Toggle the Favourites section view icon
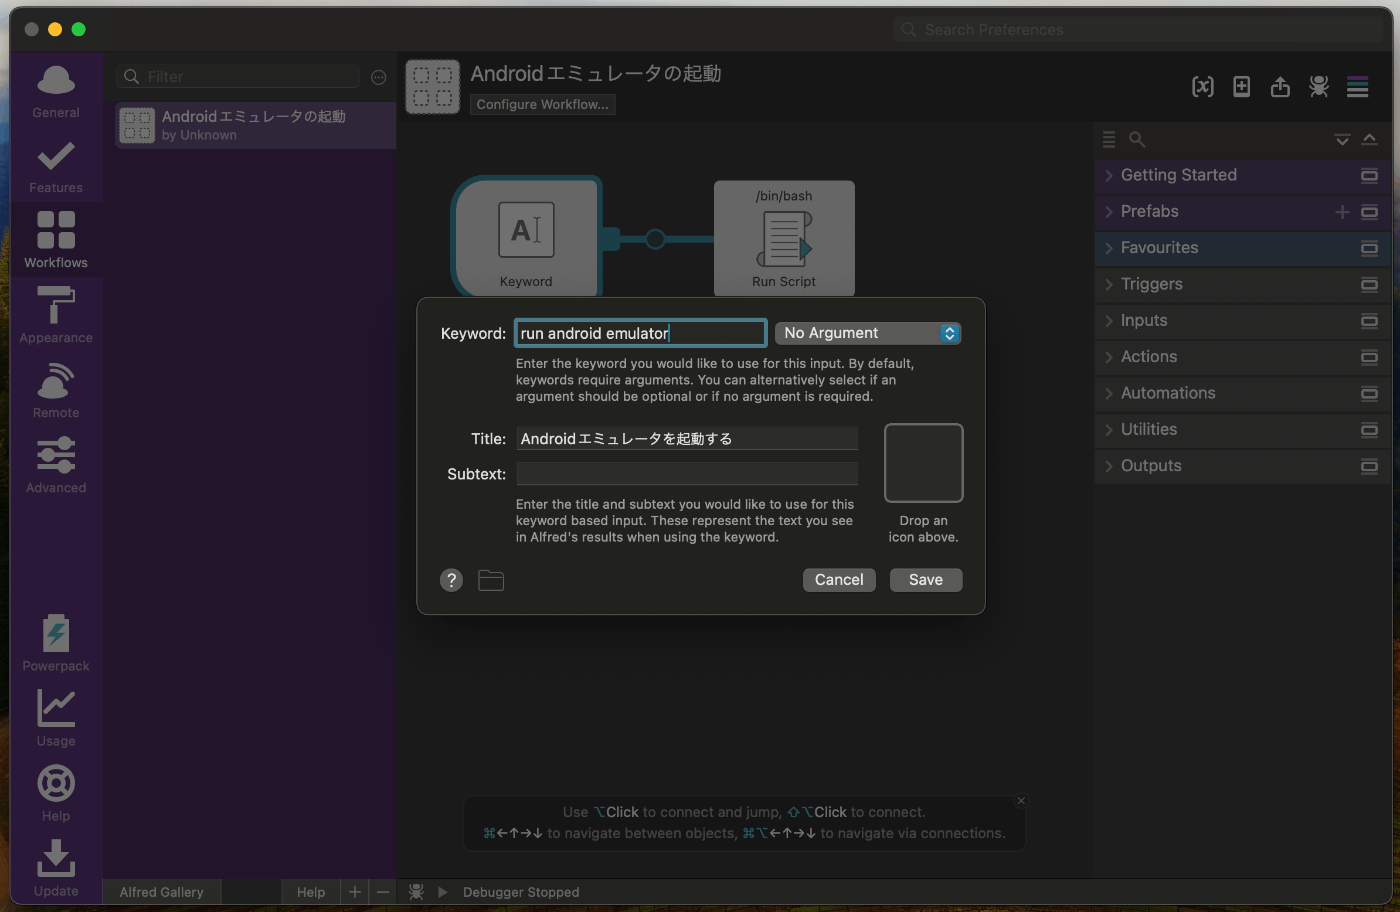Viewport: 1400px width, 912px height. coord(1369,248)
